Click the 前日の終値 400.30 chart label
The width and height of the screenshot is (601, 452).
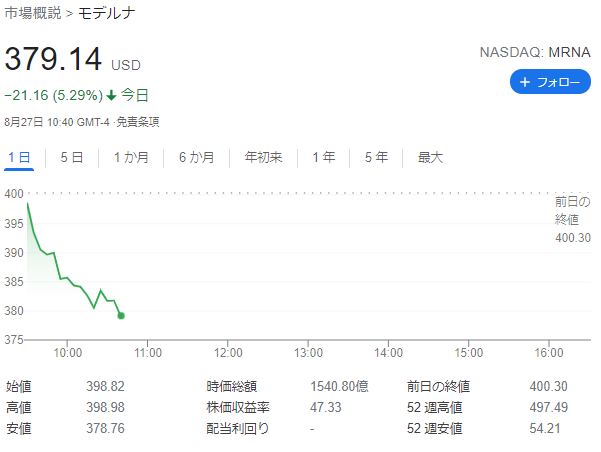[x=573, y=219]
